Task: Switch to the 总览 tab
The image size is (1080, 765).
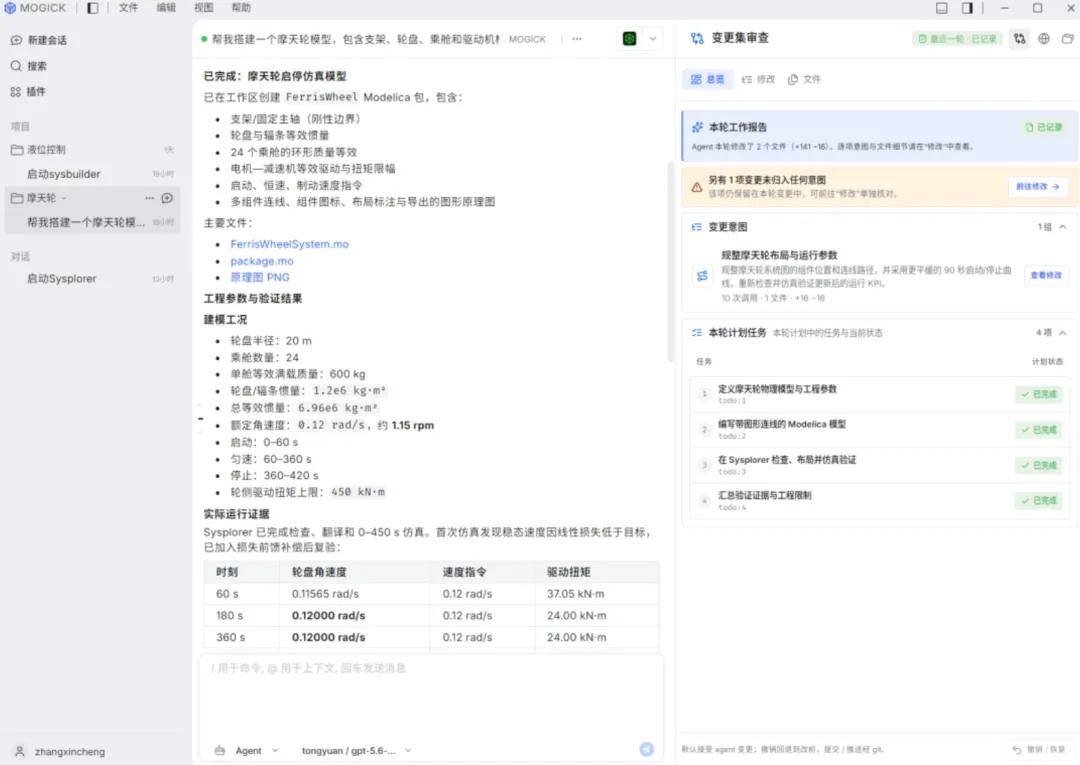Action: click(707, 79)
